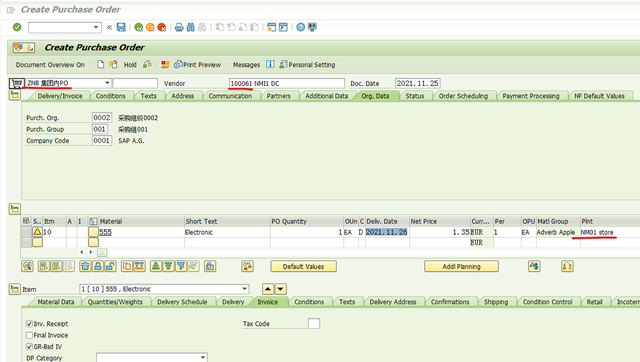The image size is (640, 362).
Task: Click the Hold button
Action: coord(130,64)
